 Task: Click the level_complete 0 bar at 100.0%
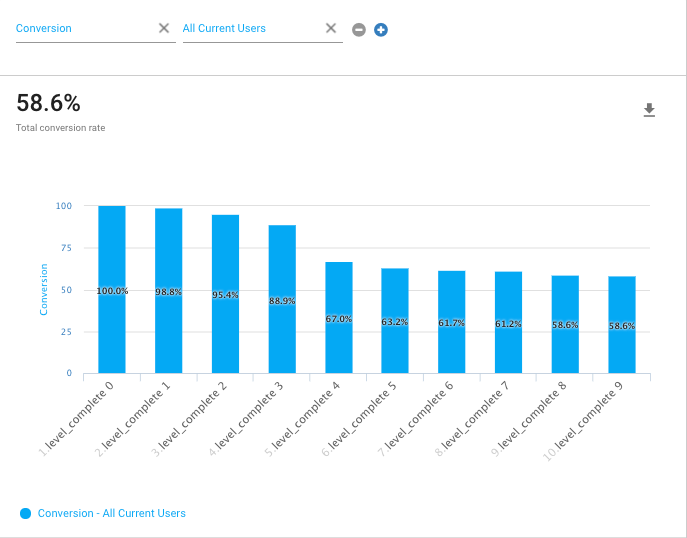[112, 290]
